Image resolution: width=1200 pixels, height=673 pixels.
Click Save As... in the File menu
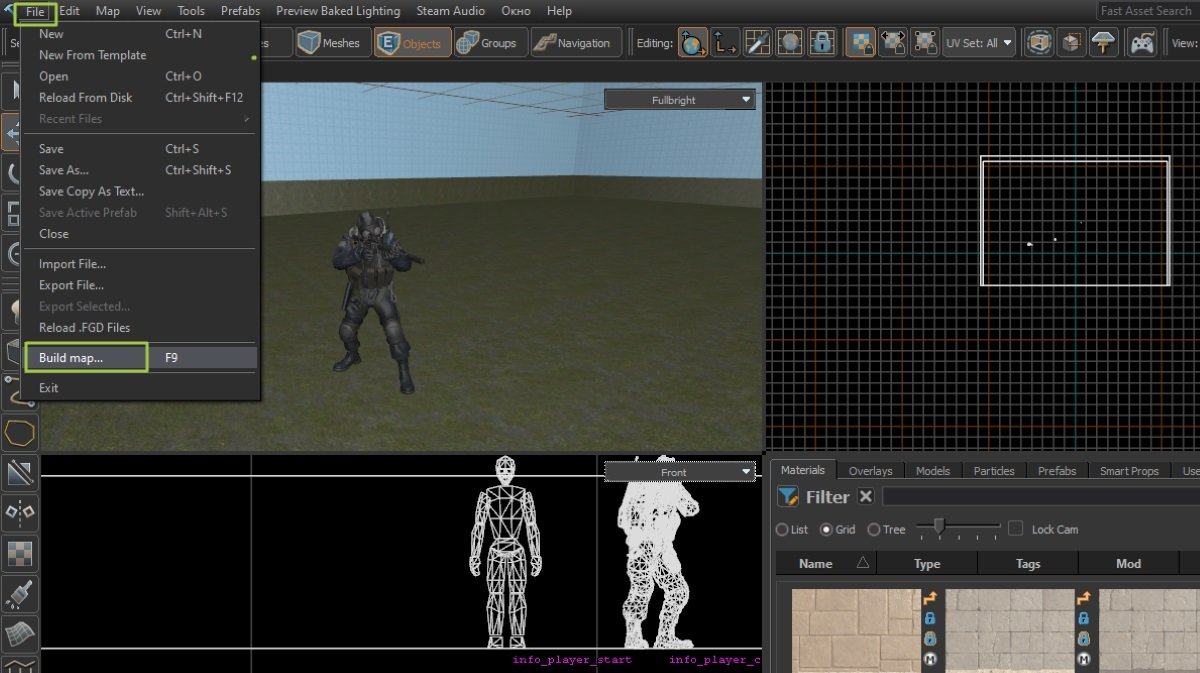[64, 170]
